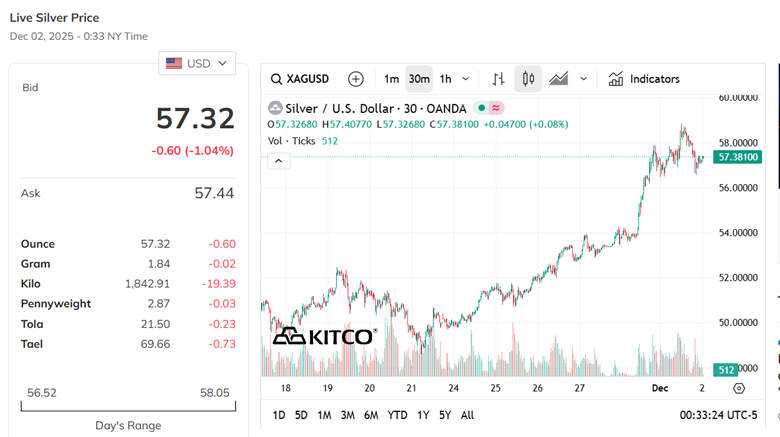Switch chart to 1h interval
The image size is (780, 437).
(x=446, y=79)
